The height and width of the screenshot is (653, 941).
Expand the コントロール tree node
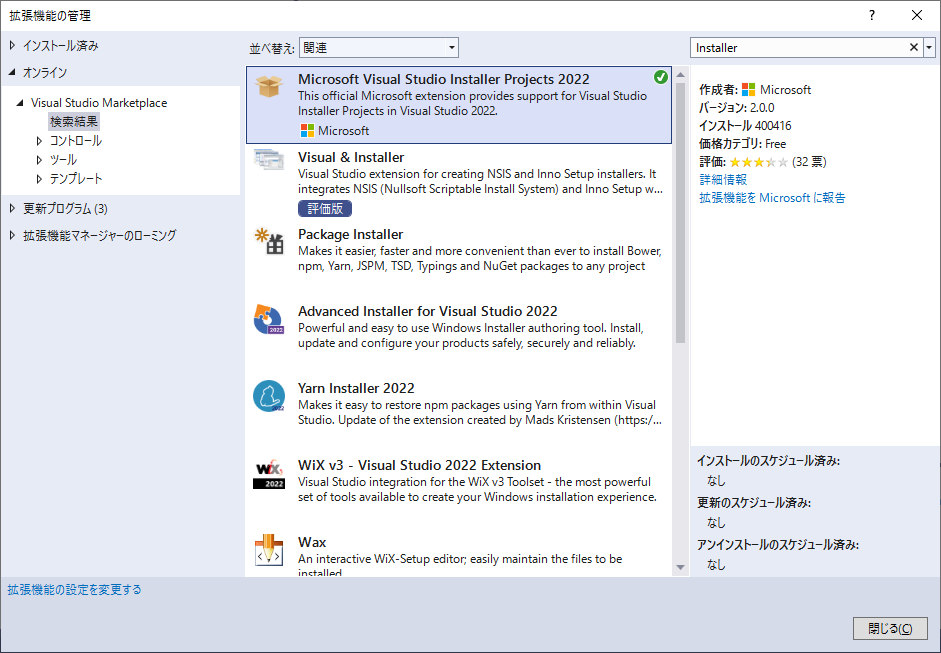tap(39, 141)
